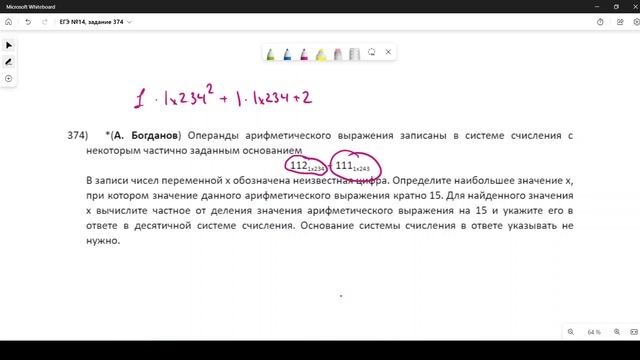Fit the board to screen

tap(634, 332)
